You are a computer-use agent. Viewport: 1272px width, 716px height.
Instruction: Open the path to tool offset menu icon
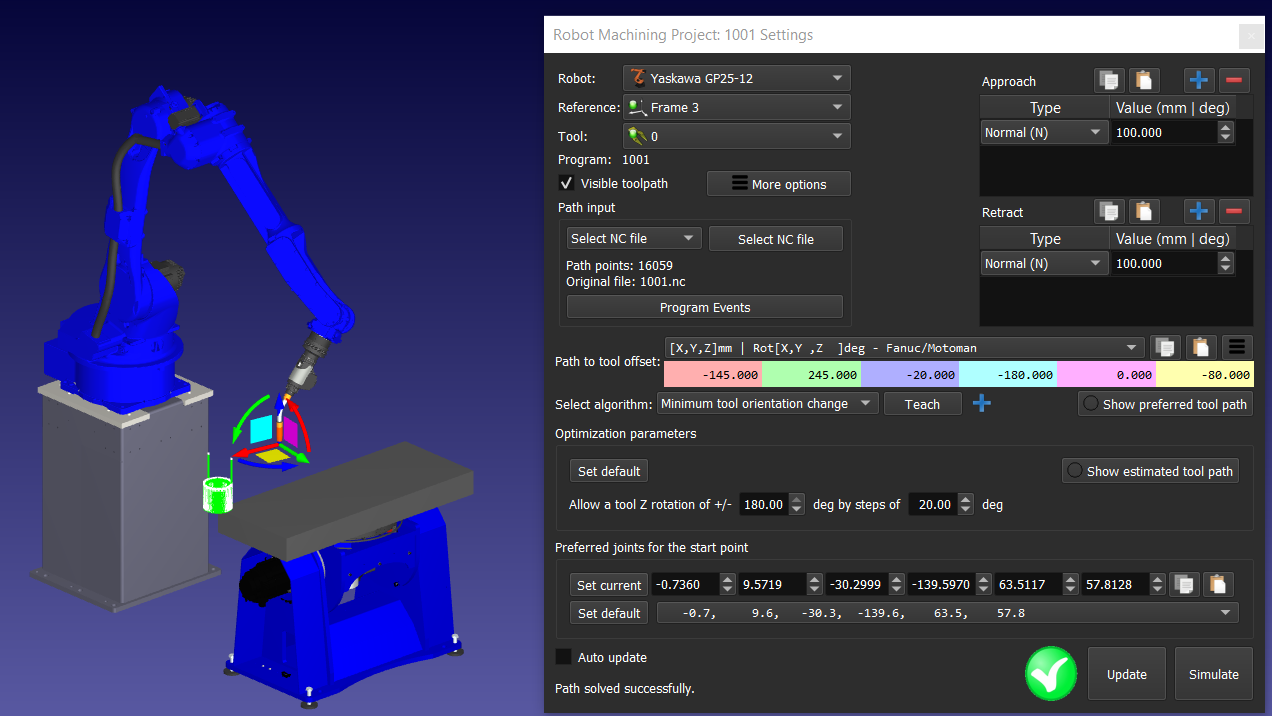pos(1237,347)
